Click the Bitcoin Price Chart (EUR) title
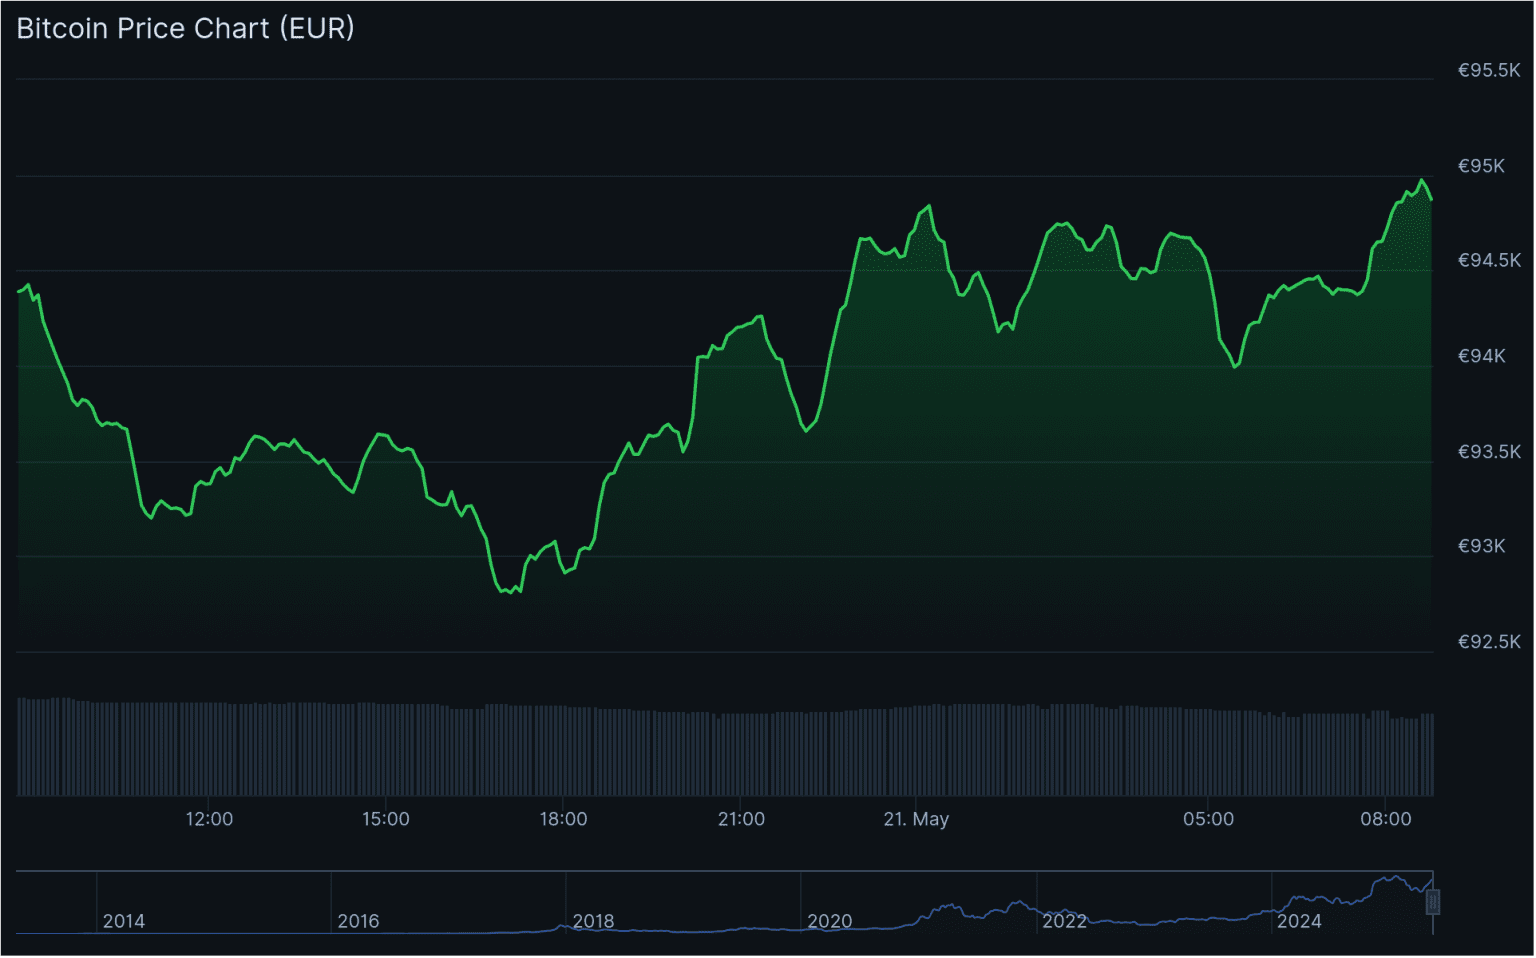 click(x=184, y=28)
